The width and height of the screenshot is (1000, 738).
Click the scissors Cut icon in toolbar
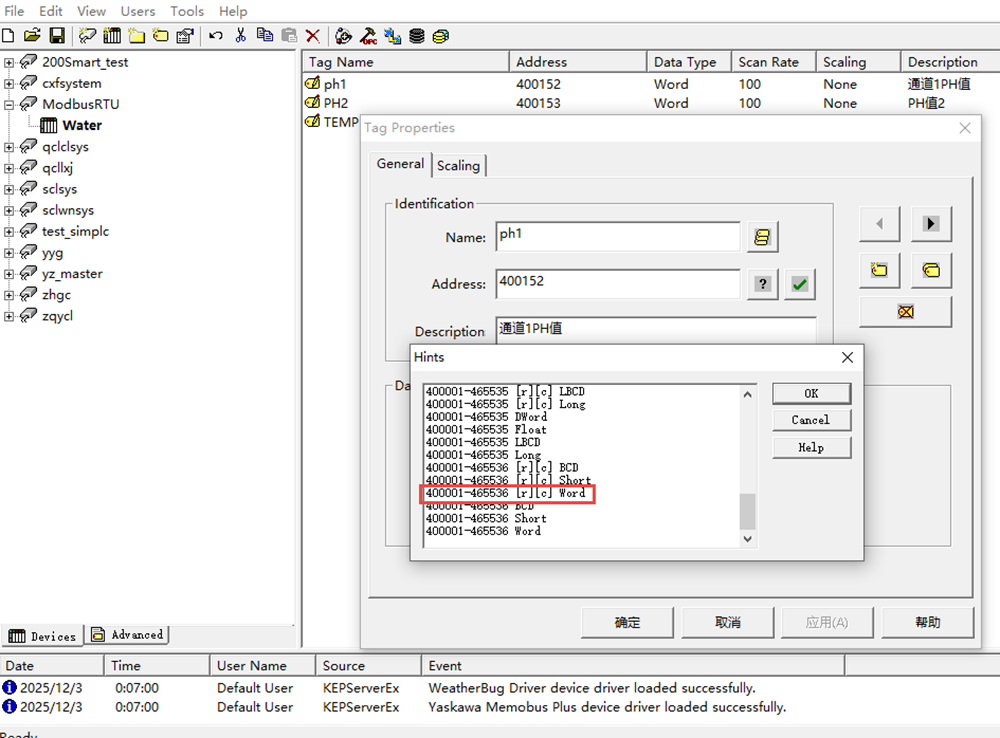(240, 36)
